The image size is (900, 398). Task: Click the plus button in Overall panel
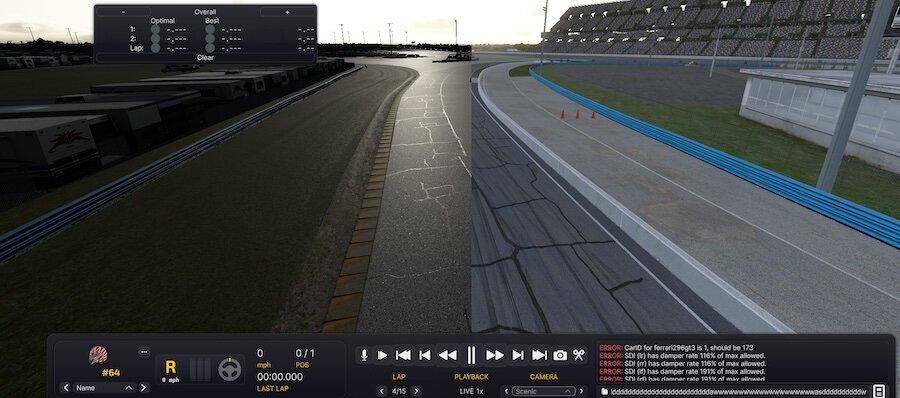(287, 12)
